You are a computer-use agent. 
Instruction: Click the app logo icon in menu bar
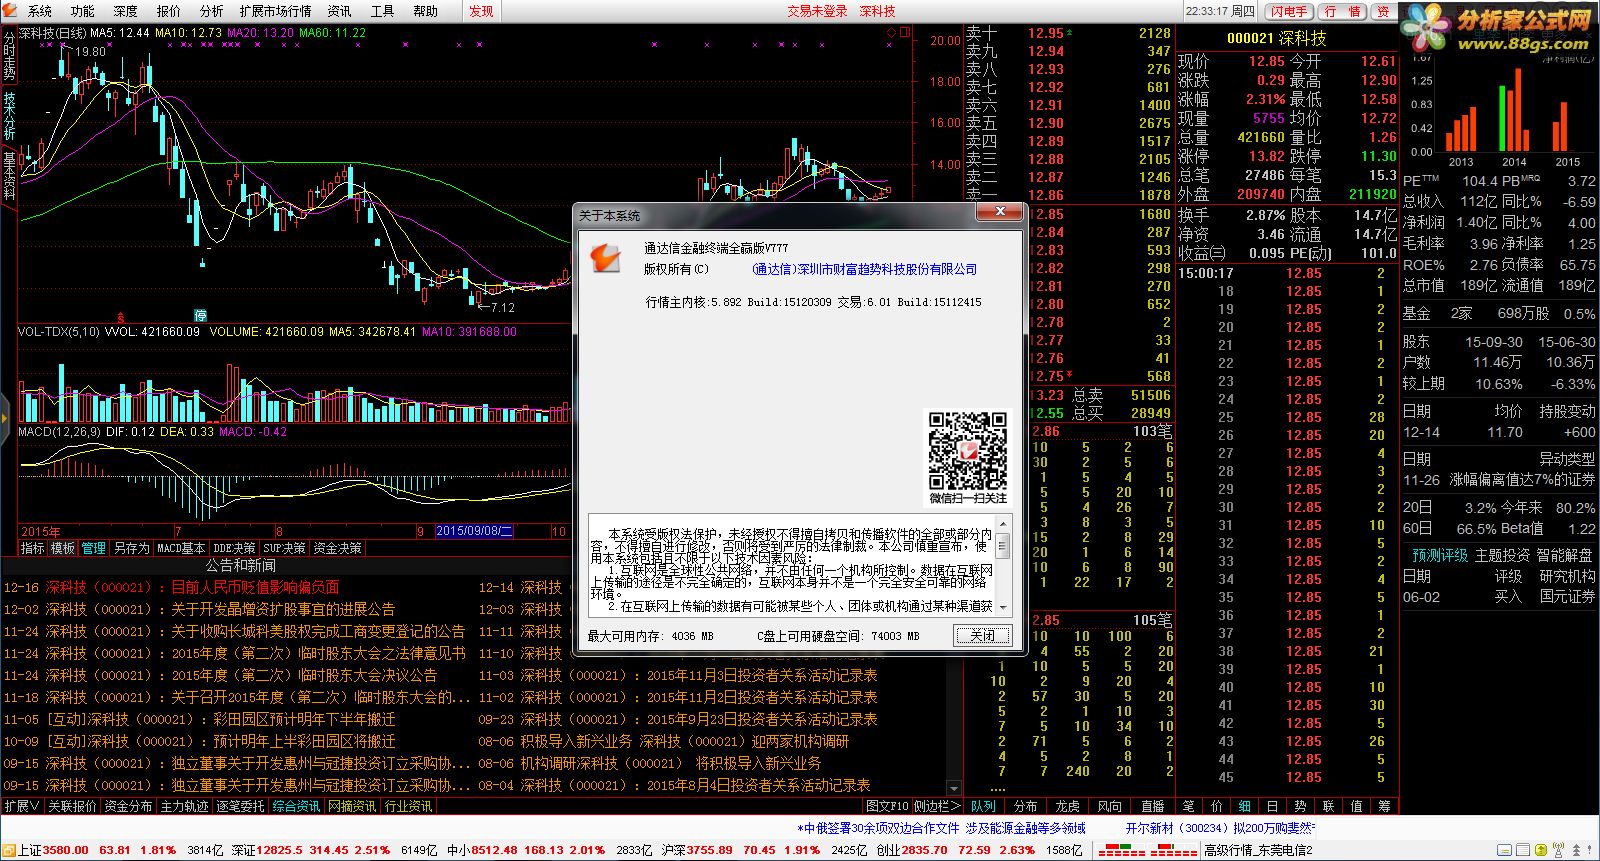[10, 11]
